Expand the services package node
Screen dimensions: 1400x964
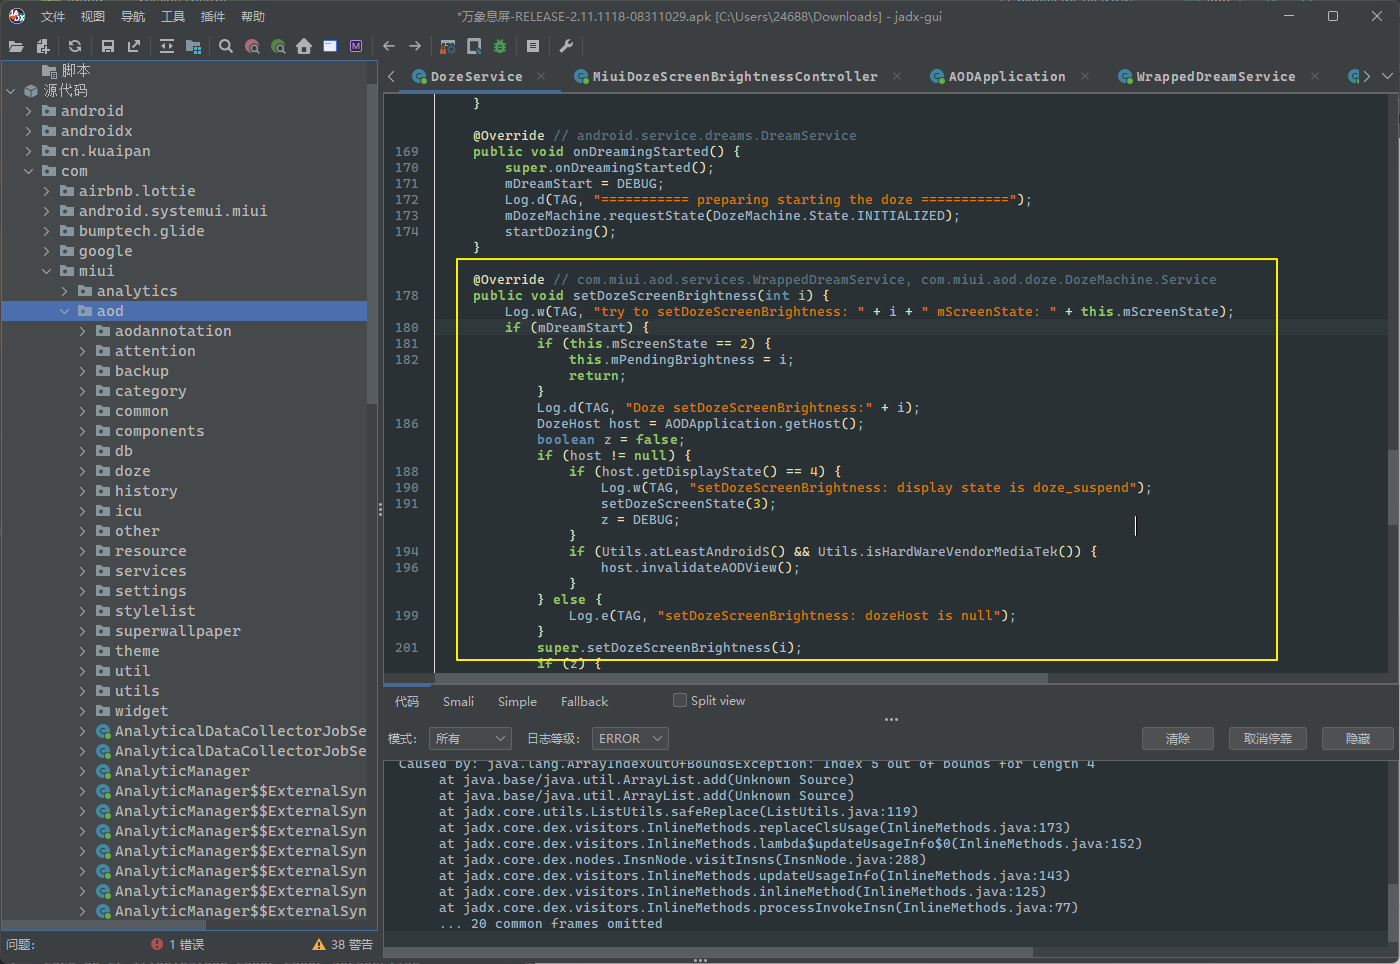(x=83, y=571)
